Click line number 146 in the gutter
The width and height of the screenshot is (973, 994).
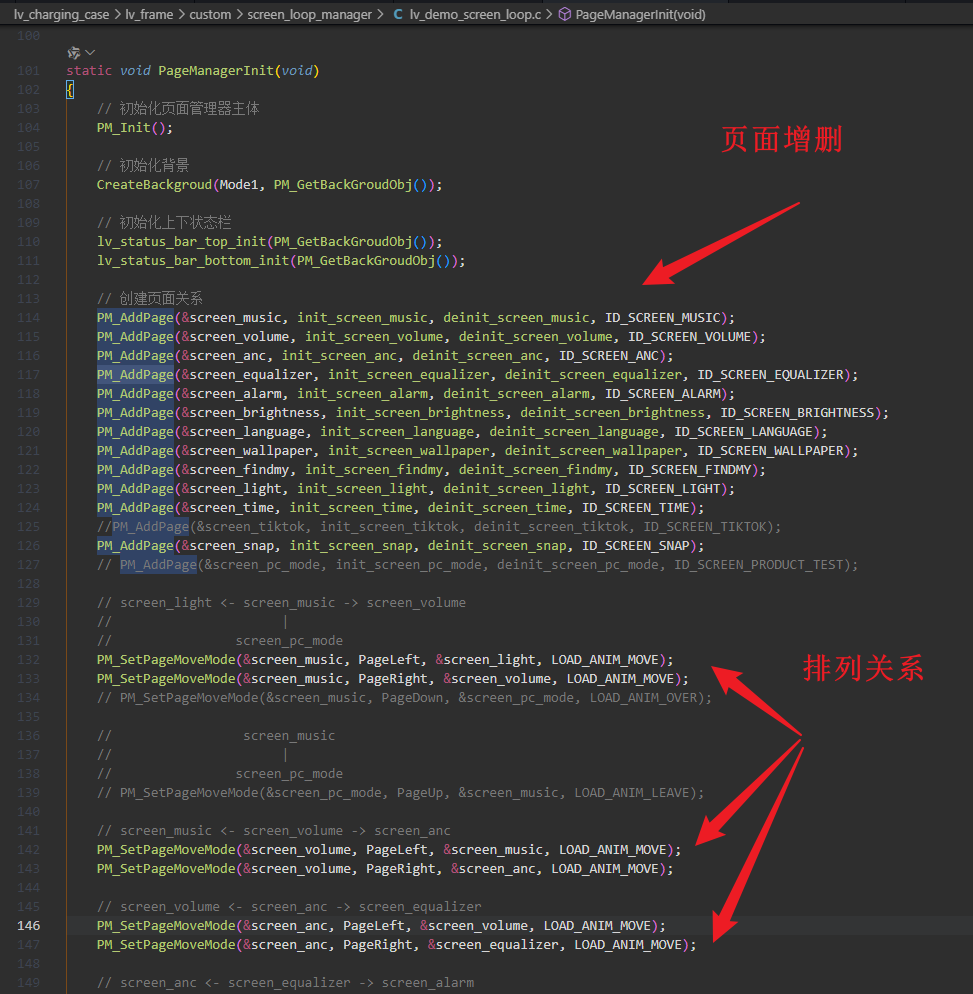[x=29, y=926]
